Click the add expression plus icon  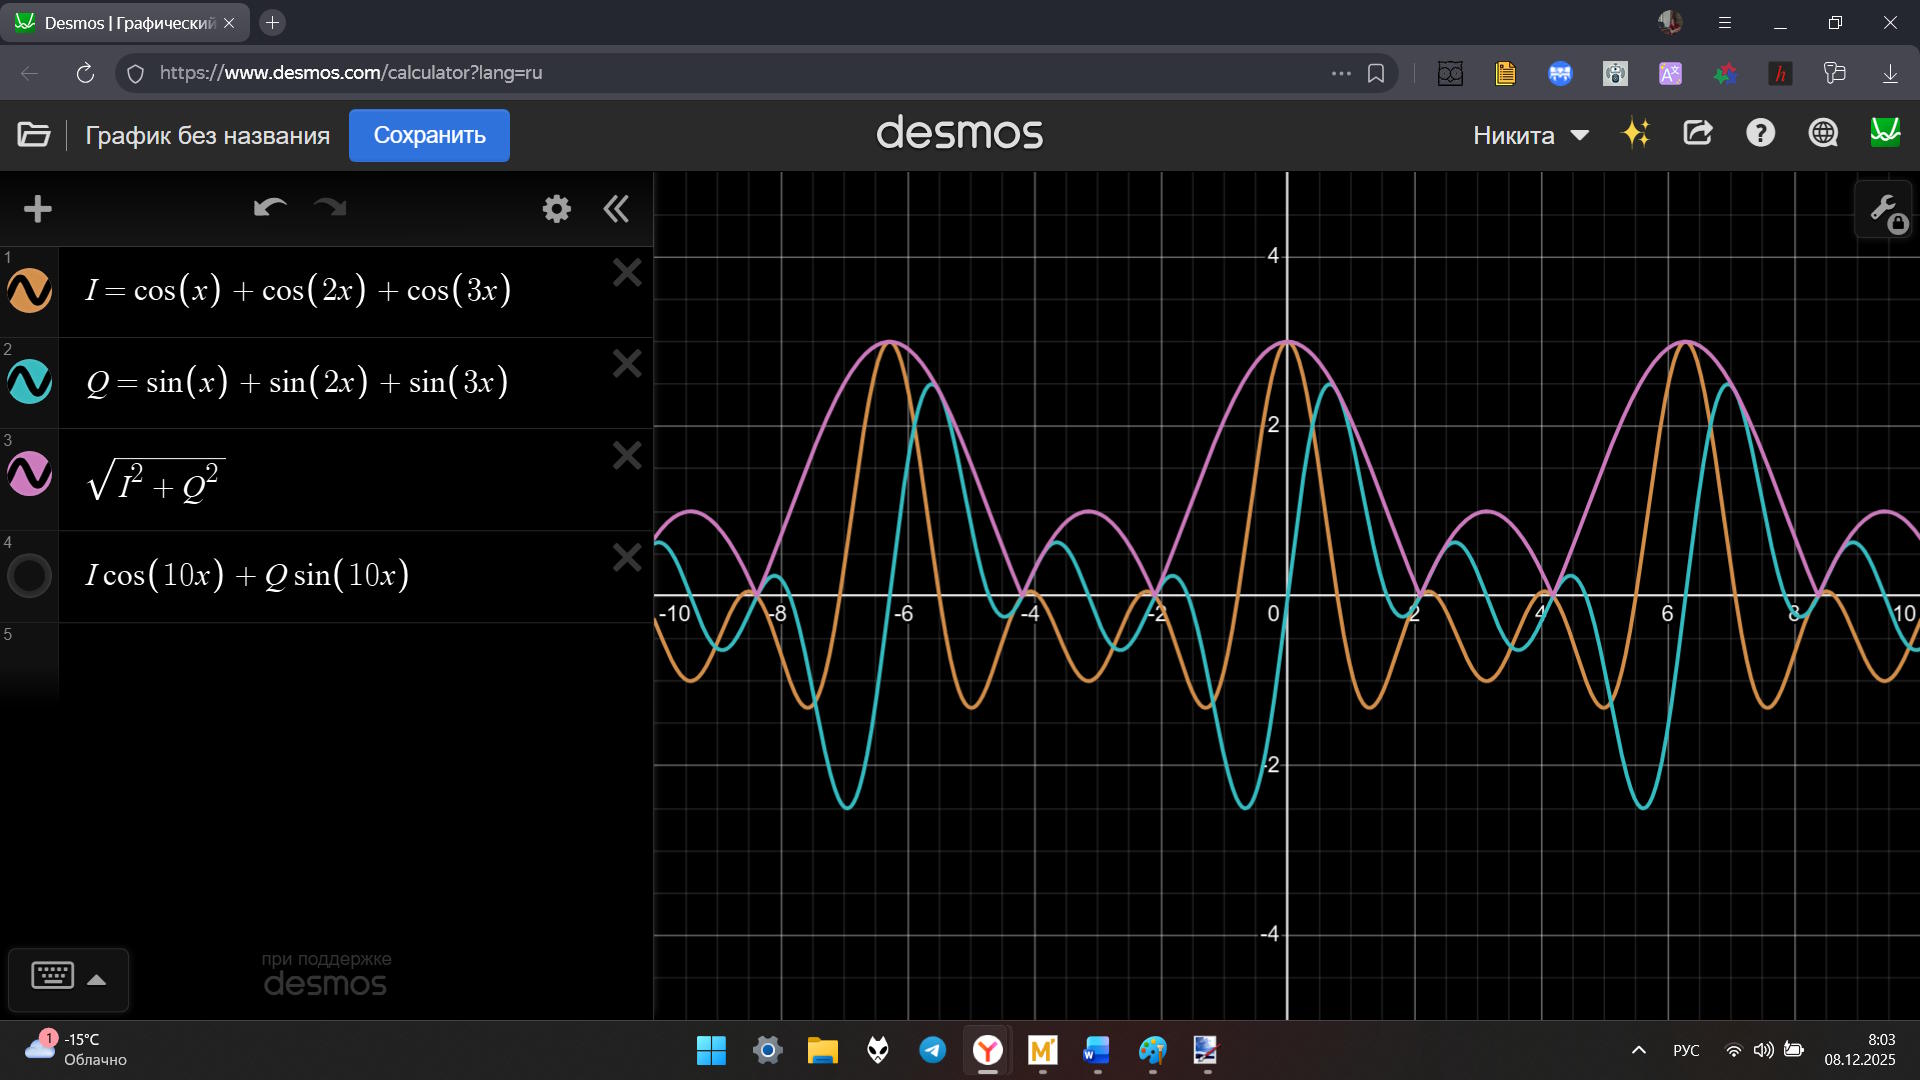[x=37, y=209]
